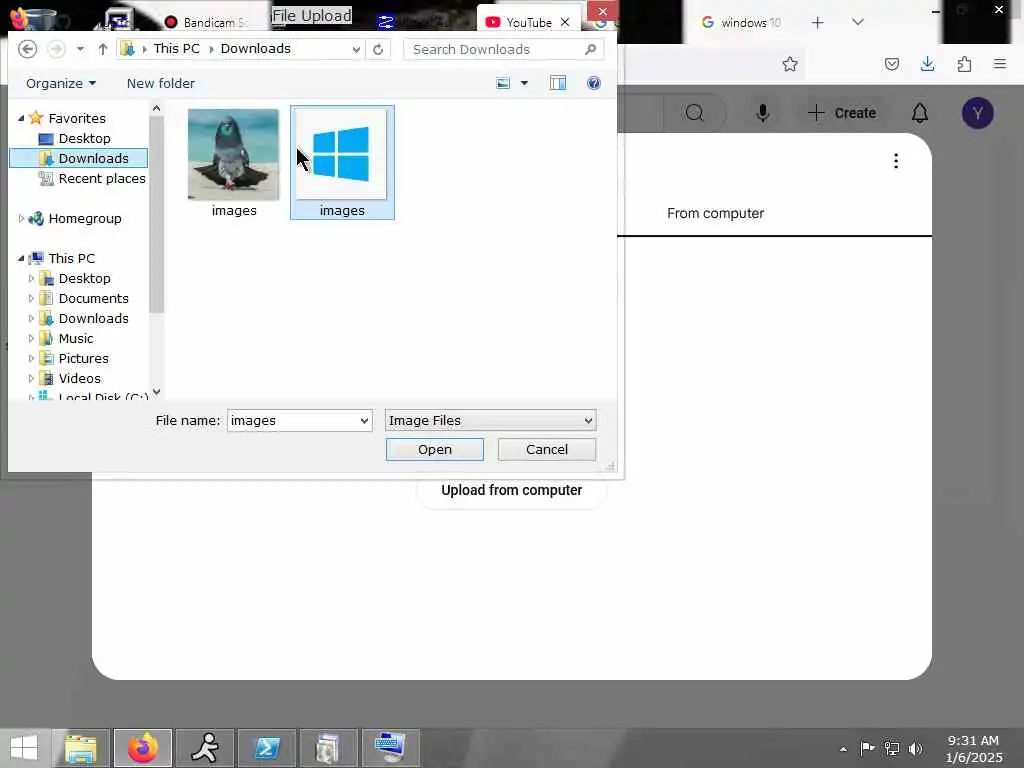Open a new browser tab
The width and height of the screenshot is (1024, 768).
pyautogui.click(x=817, y=23)
